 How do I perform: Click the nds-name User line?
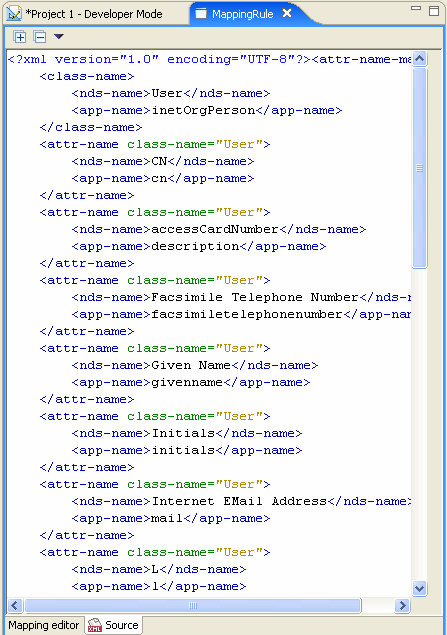(x=171, y=94)
